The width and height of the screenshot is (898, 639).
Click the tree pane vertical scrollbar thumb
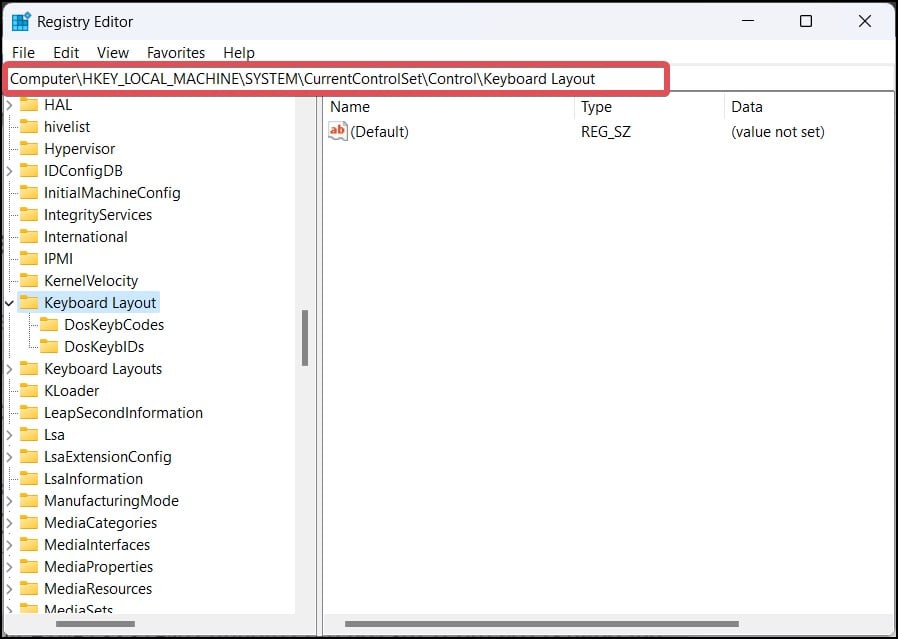point(305,338)
